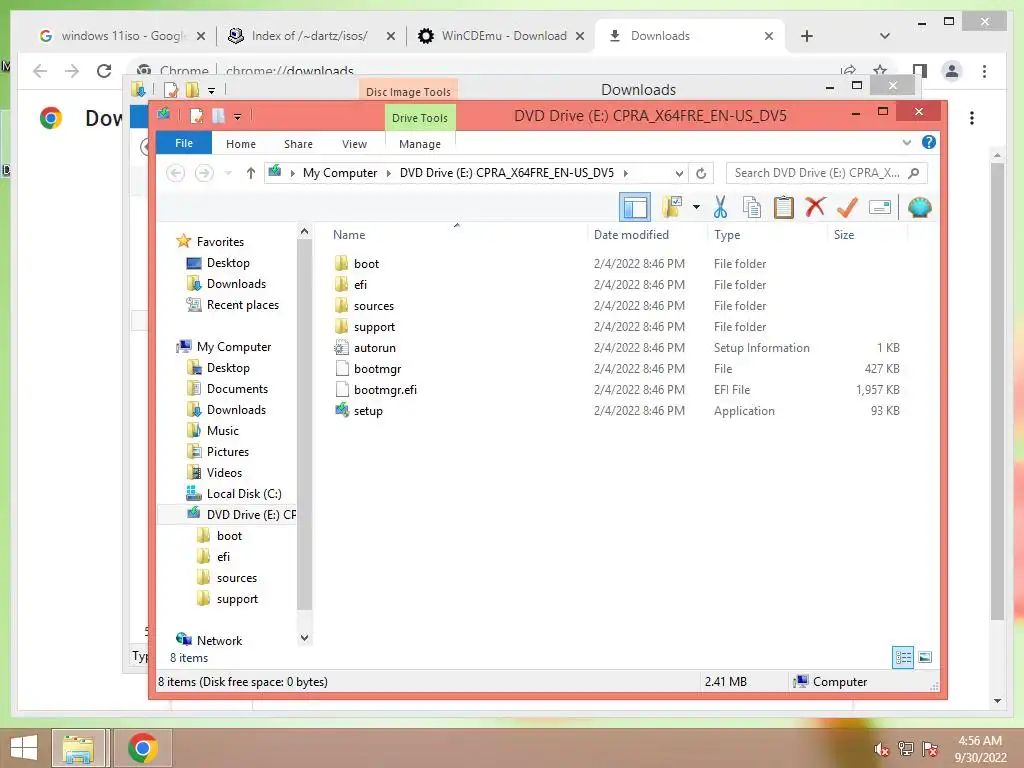Screen dimensions: 1024x768
Task: Click the search magnifier icon
Action: point(914,173)
